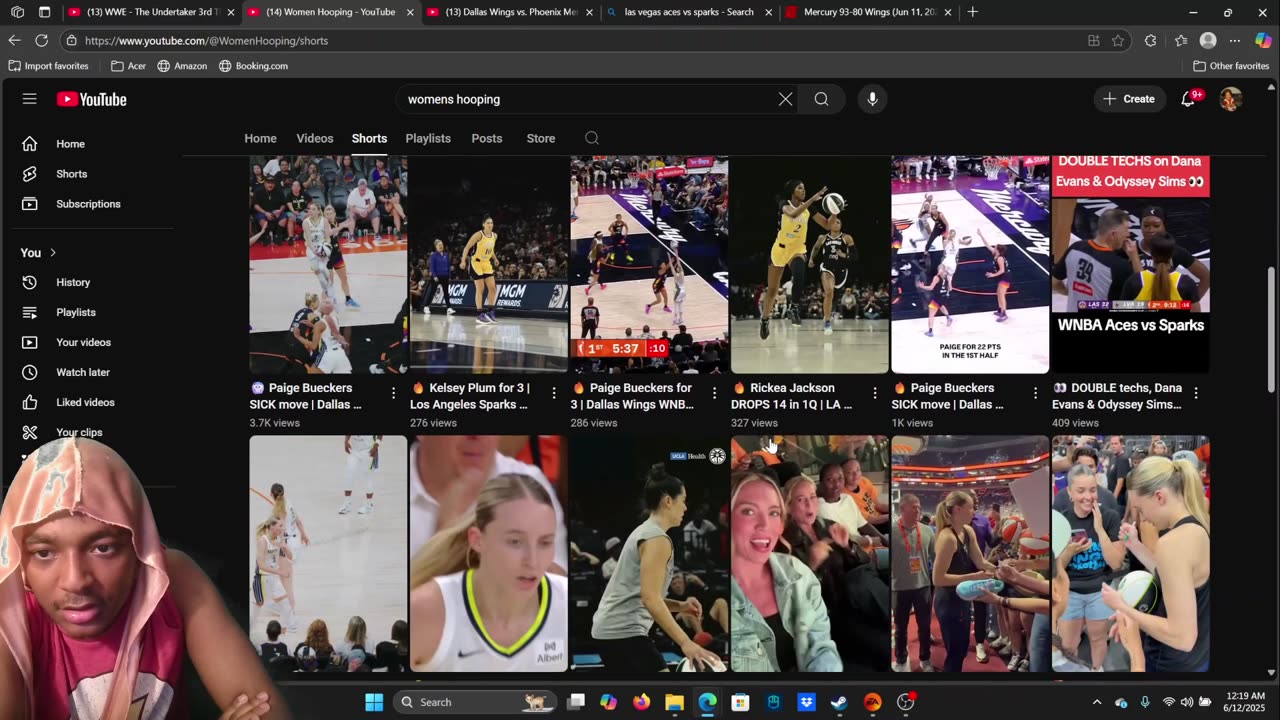Click the womens hooping search field
The image size is (1280, 720).
coord(585,99)
